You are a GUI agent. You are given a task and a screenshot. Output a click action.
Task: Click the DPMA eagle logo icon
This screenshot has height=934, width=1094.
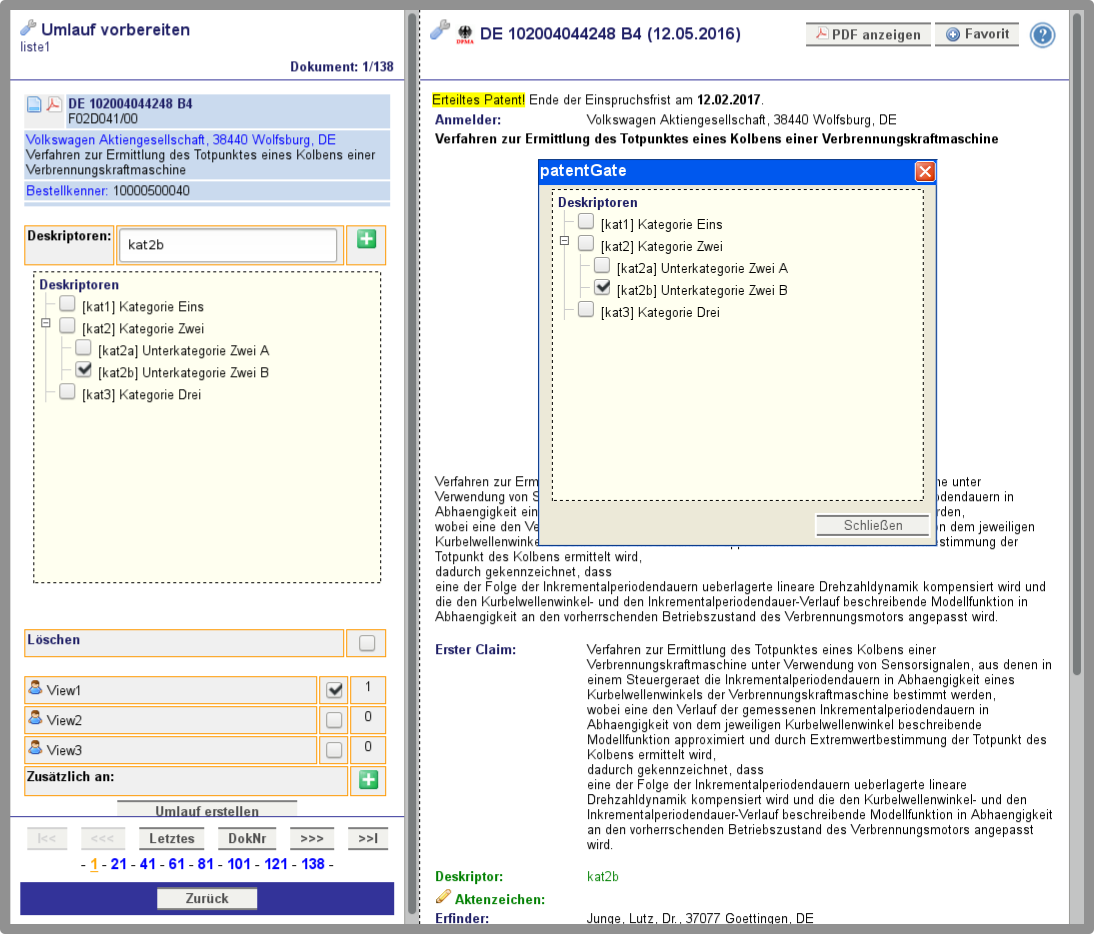click(465, 34)
